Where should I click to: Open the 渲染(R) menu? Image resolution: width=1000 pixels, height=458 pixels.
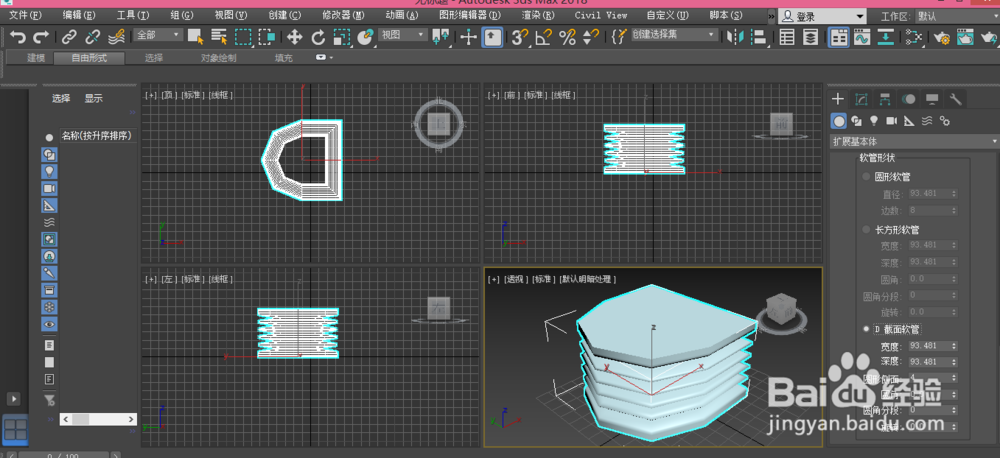pyautogui.click(x=538, y=15)
